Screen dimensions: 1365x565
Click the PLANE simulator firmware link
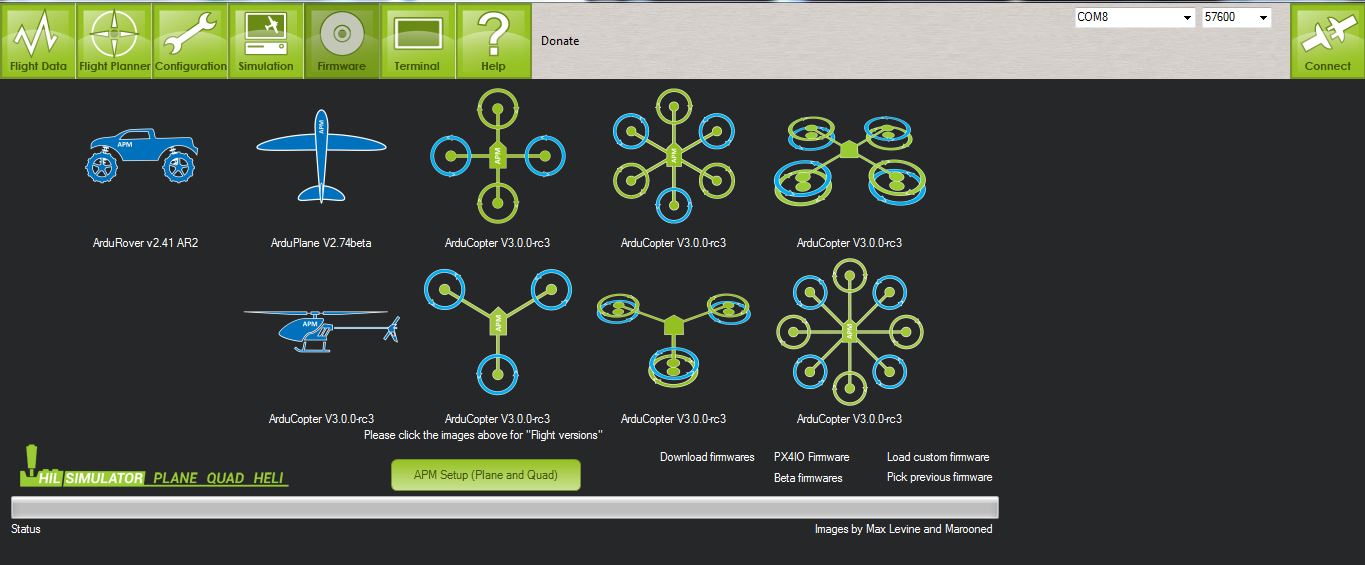point(175,479)
